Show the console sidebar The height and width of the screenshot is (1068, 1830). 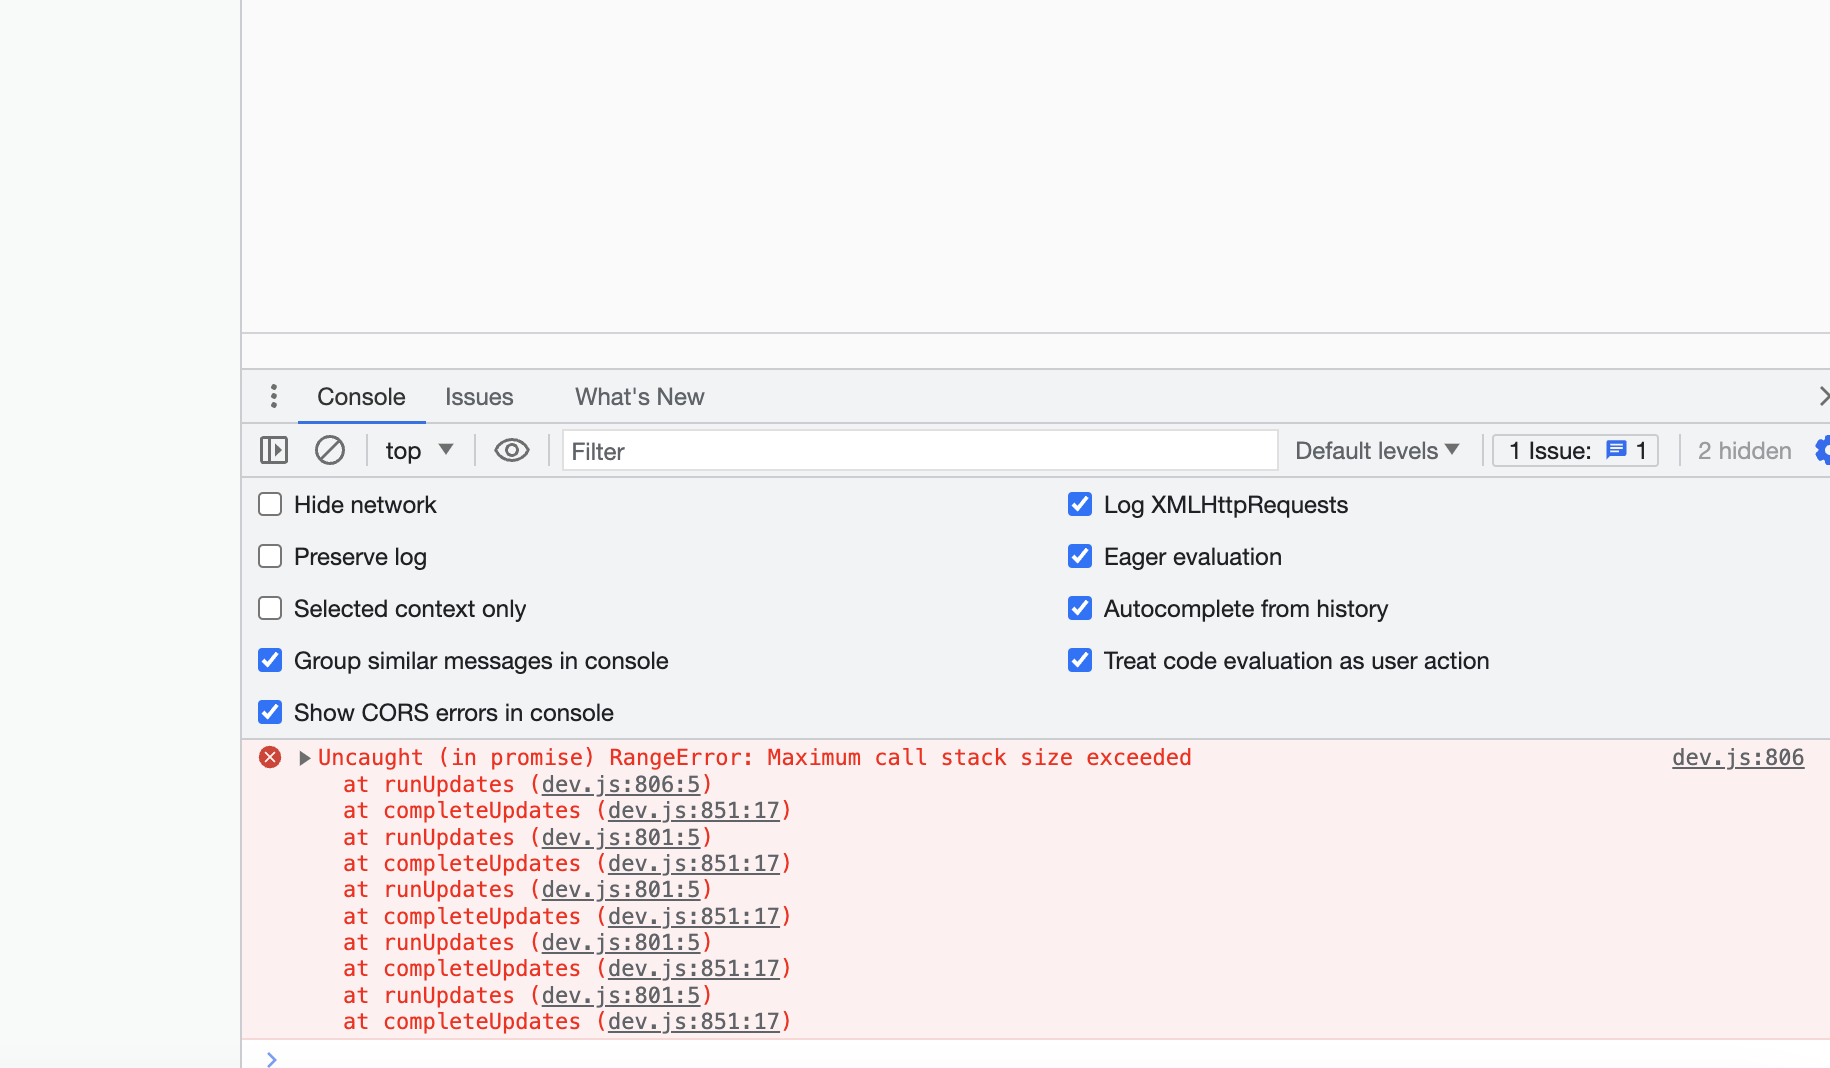click(x=273, y=450)
